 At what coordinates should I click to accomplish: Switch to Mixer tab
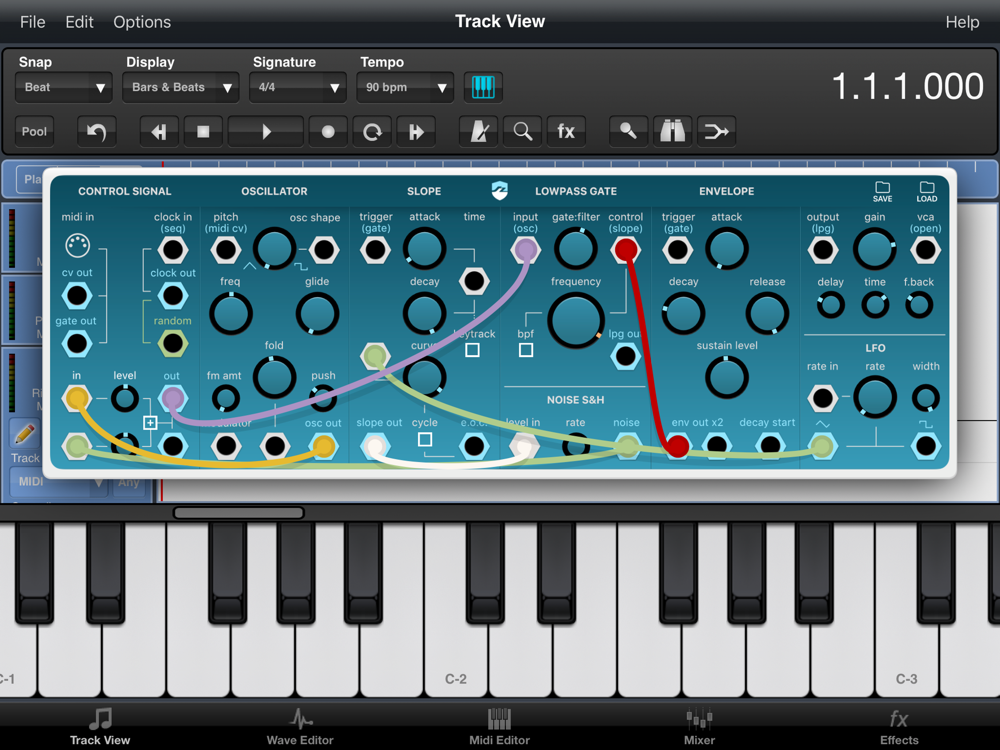click(700, 726)
